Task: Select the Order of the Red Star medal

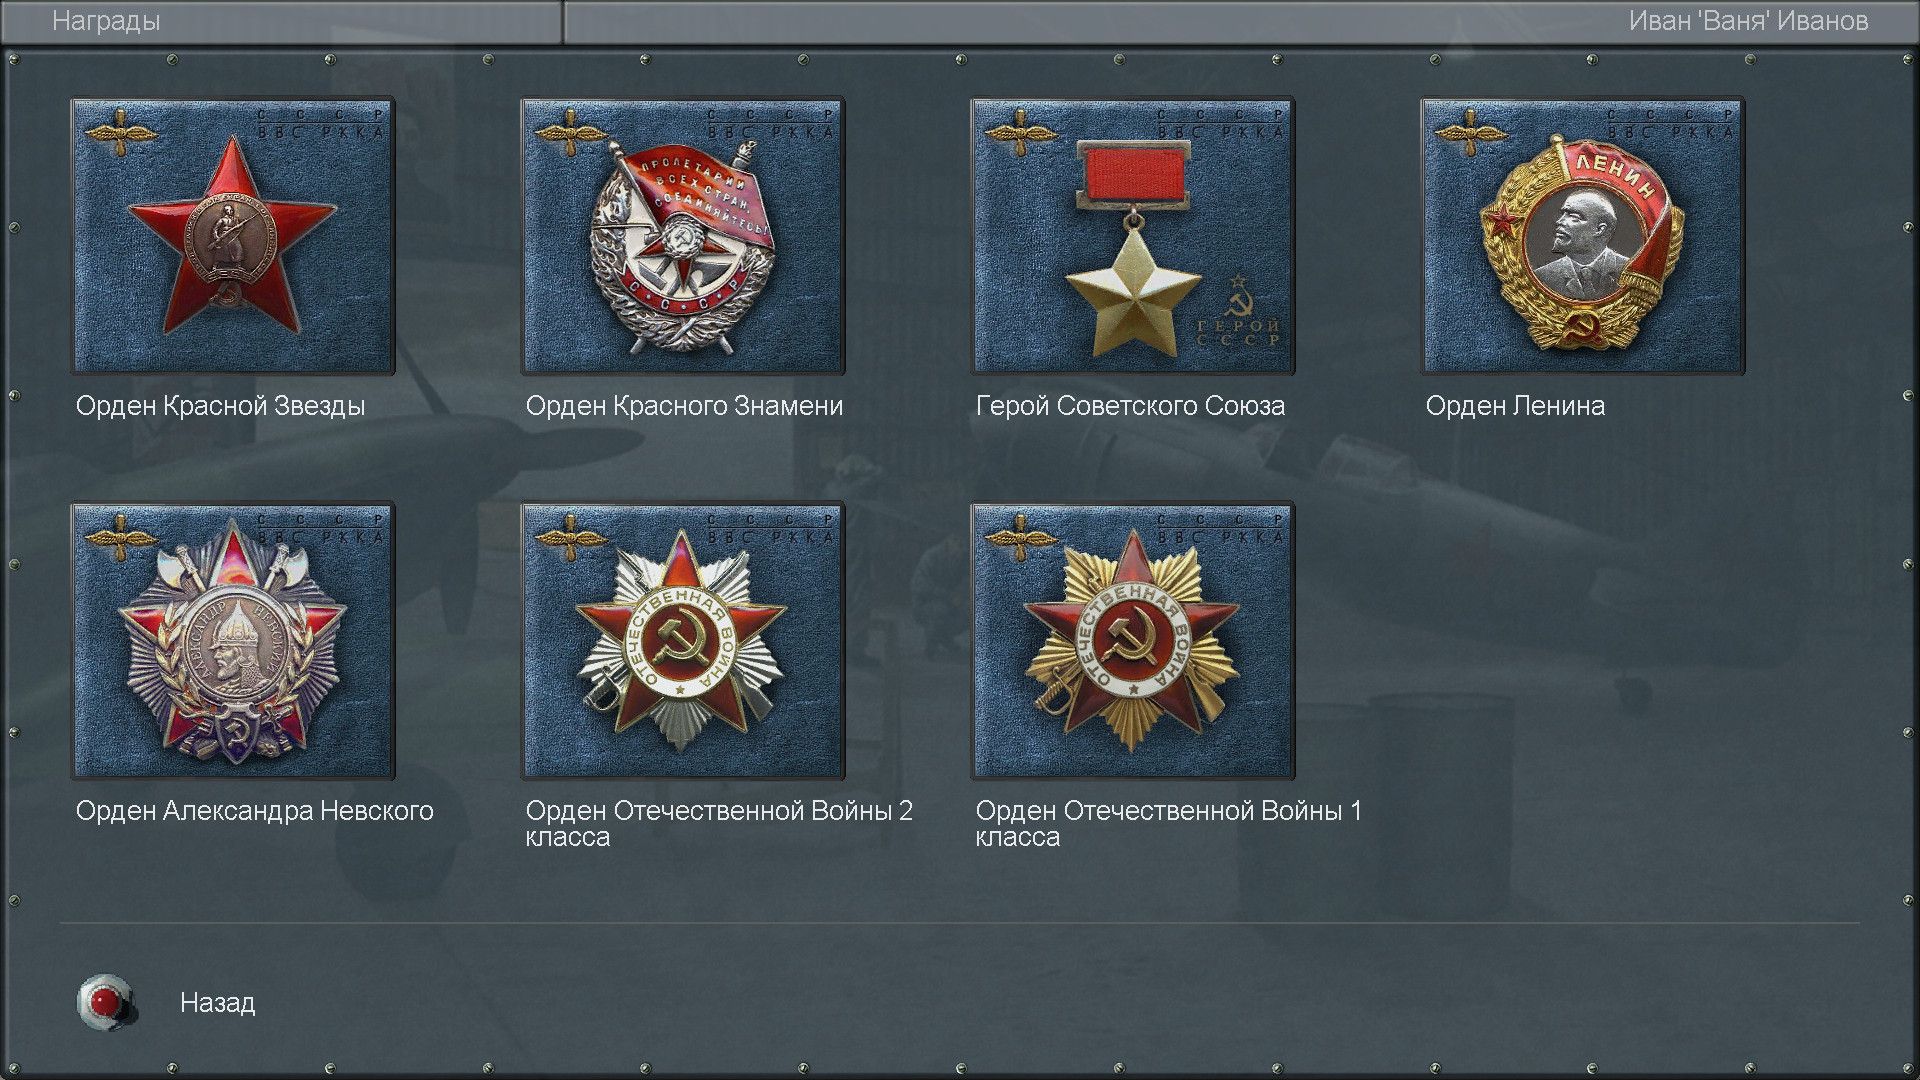Action: pyautogui.click(x=233, y=236)
